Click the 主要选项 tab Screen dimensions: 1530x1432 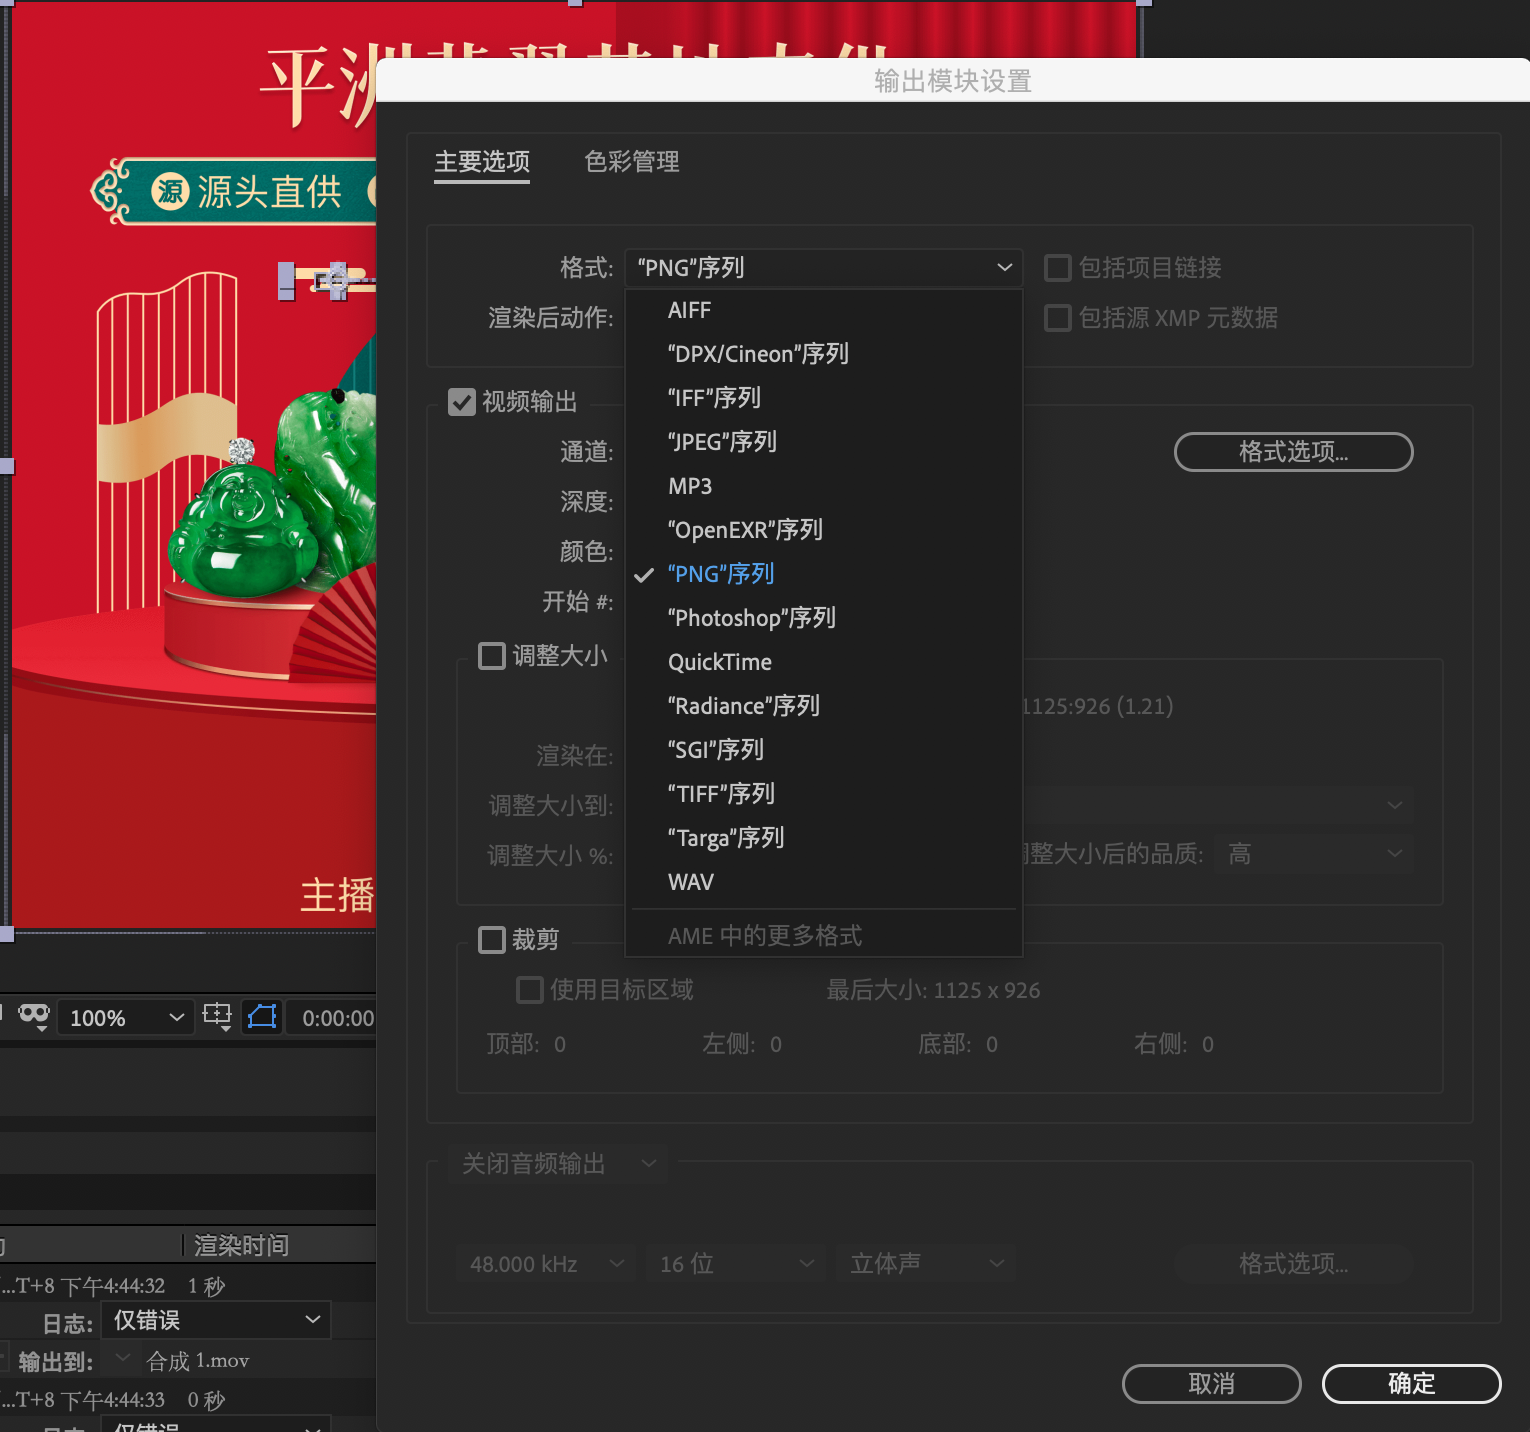coord(481,161)
